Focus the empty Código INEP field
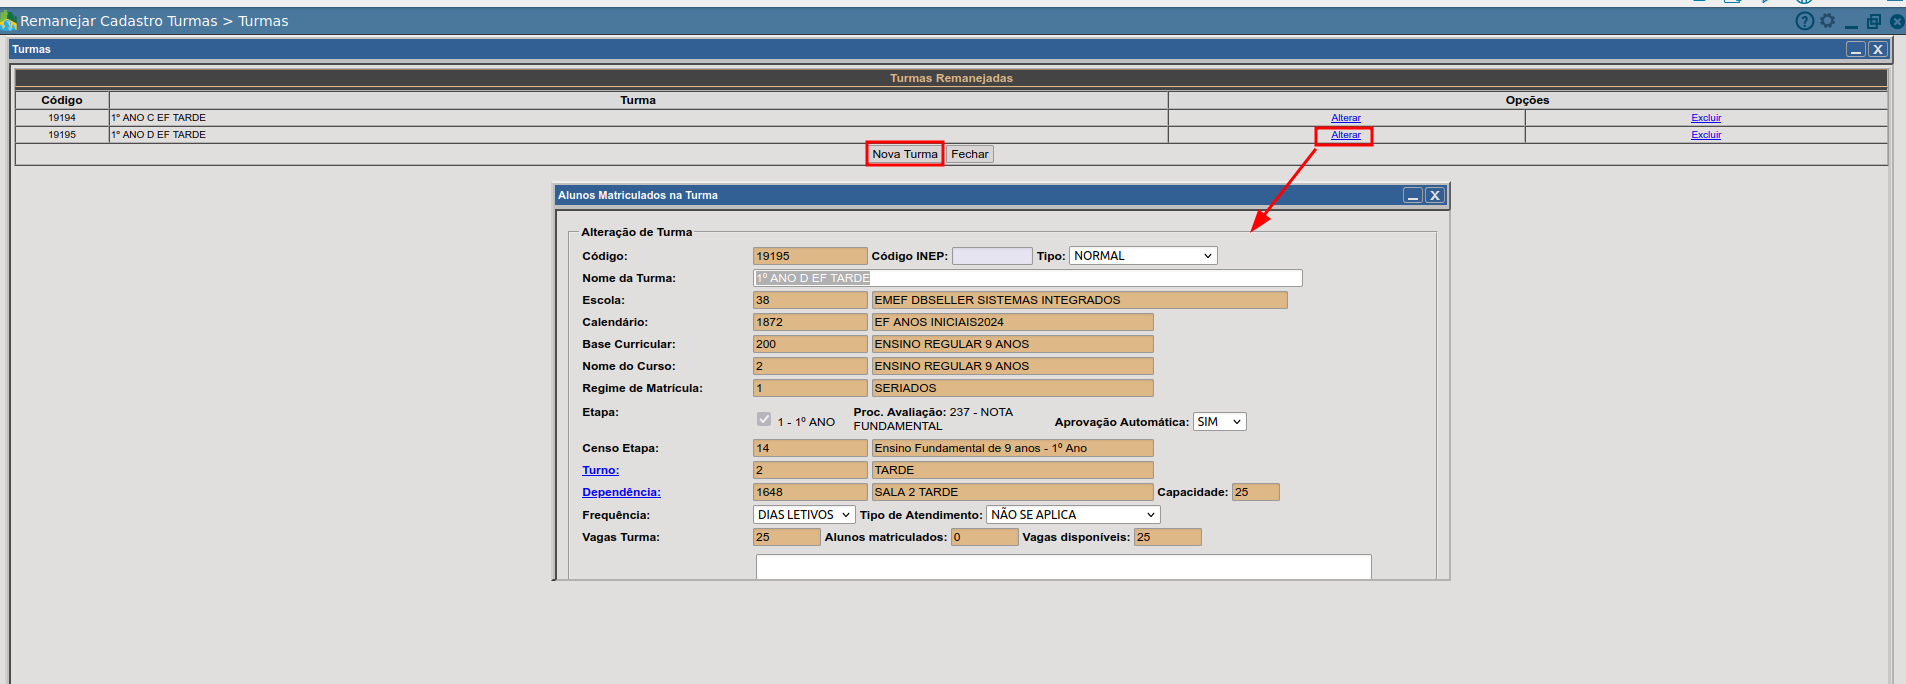 (x=992, y=256)
